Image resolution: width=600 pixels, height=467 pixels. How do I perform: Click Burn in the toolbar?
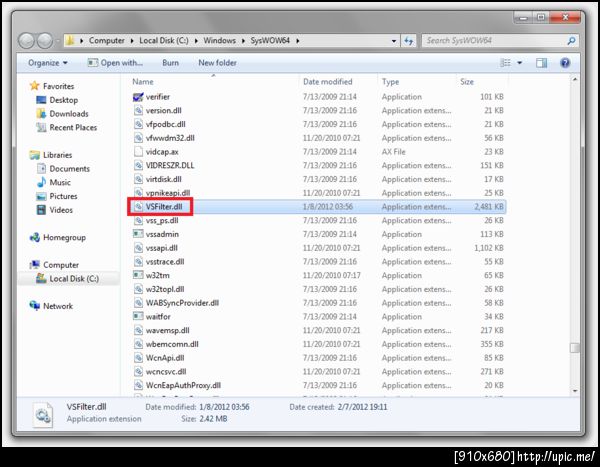(x=170, y=63)
